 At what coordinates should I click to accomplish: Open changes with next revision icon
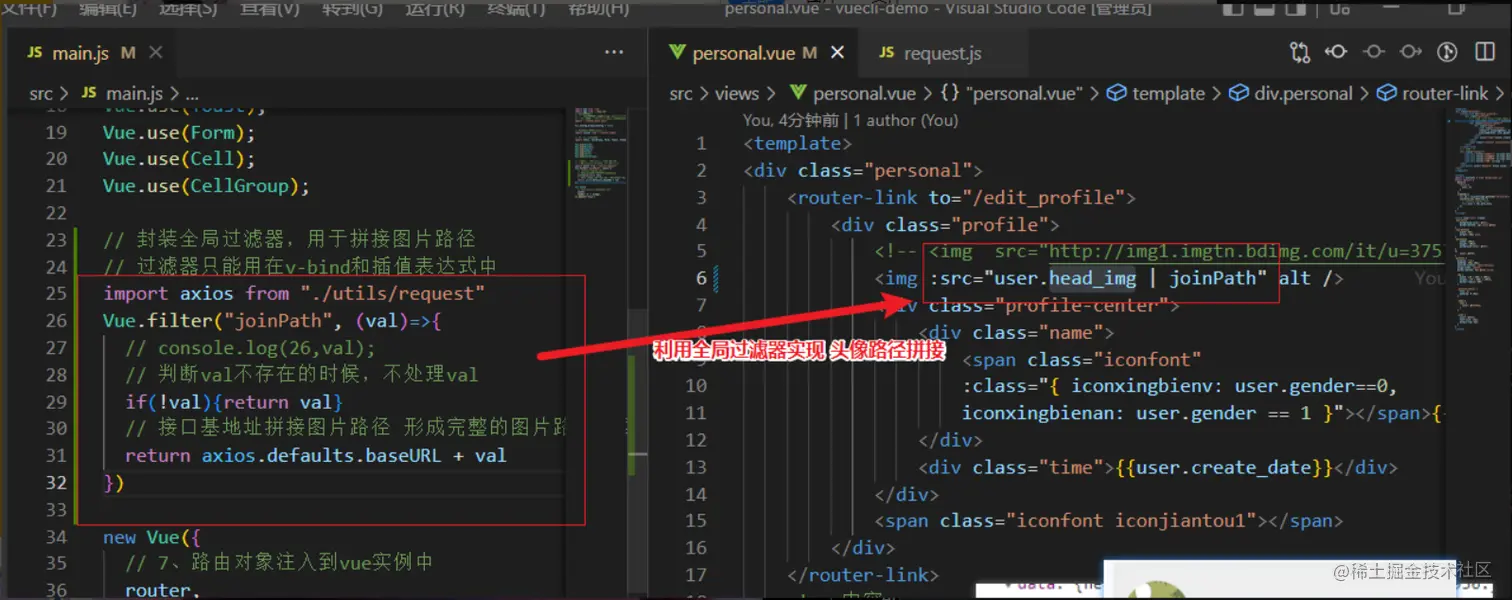[x=1410, y=52]
